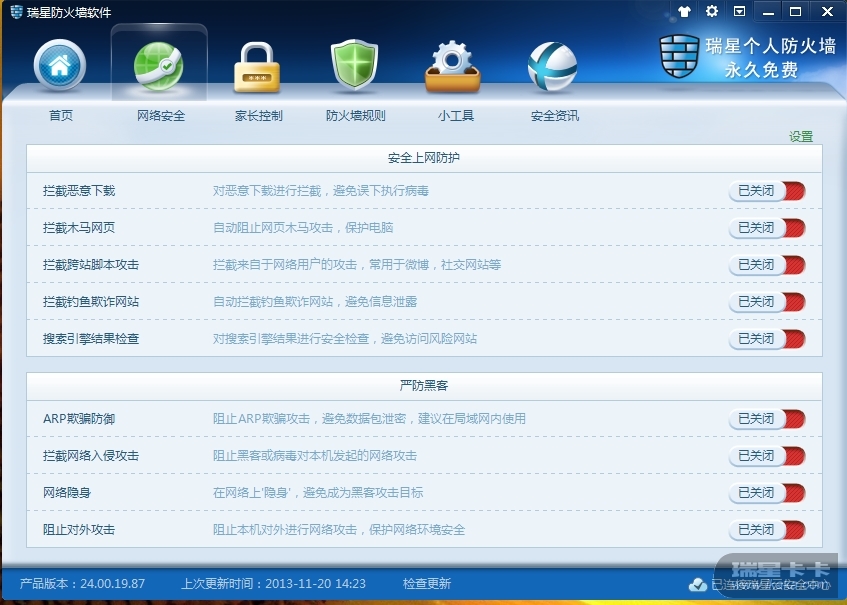
Task: Toggle the 网络隐身 switch
Action: [x=767, y=493]
